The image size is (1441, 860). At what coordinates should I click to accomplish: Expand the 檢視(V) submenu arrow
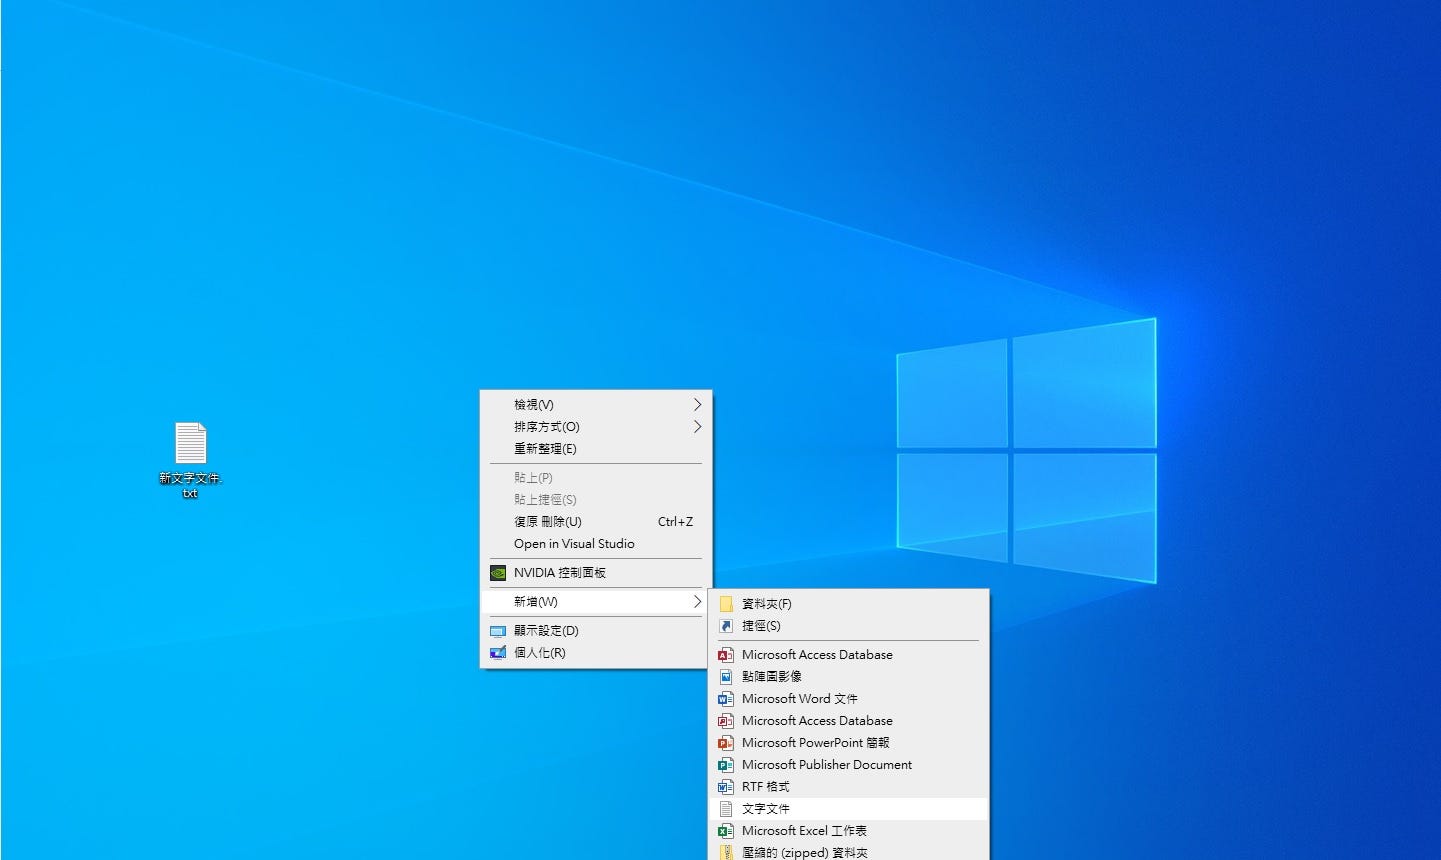pyautogui.click(x=697, y=405)
